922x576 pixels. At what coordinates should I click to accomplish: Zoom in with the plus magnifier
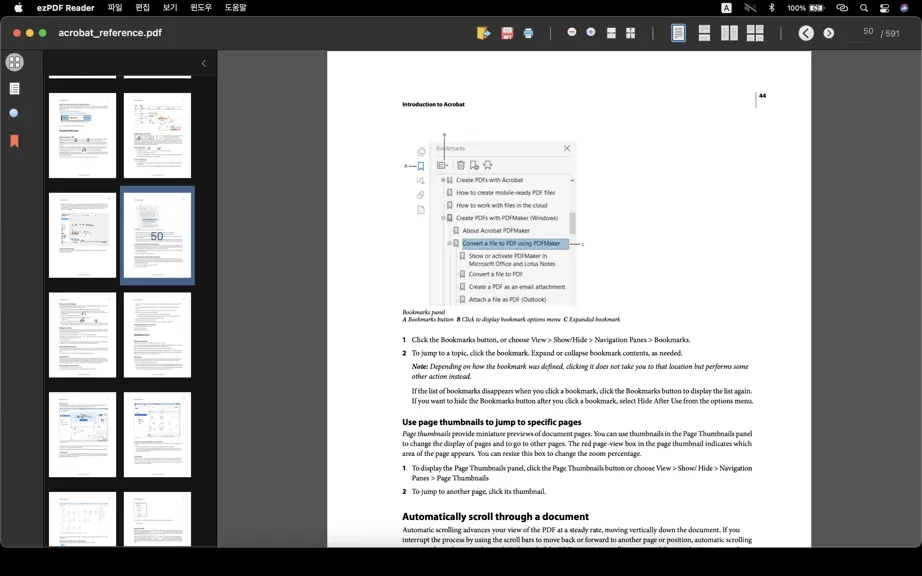coord(591,32)
